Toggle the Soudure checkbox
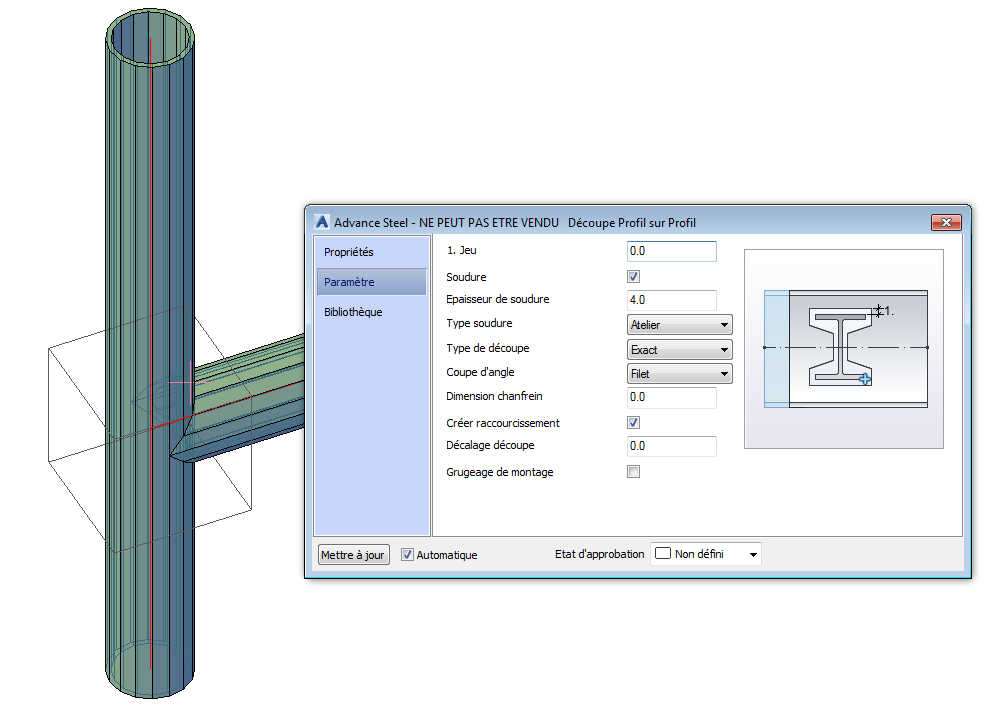This screenshot has height=712, width=993. pos(633,277)
